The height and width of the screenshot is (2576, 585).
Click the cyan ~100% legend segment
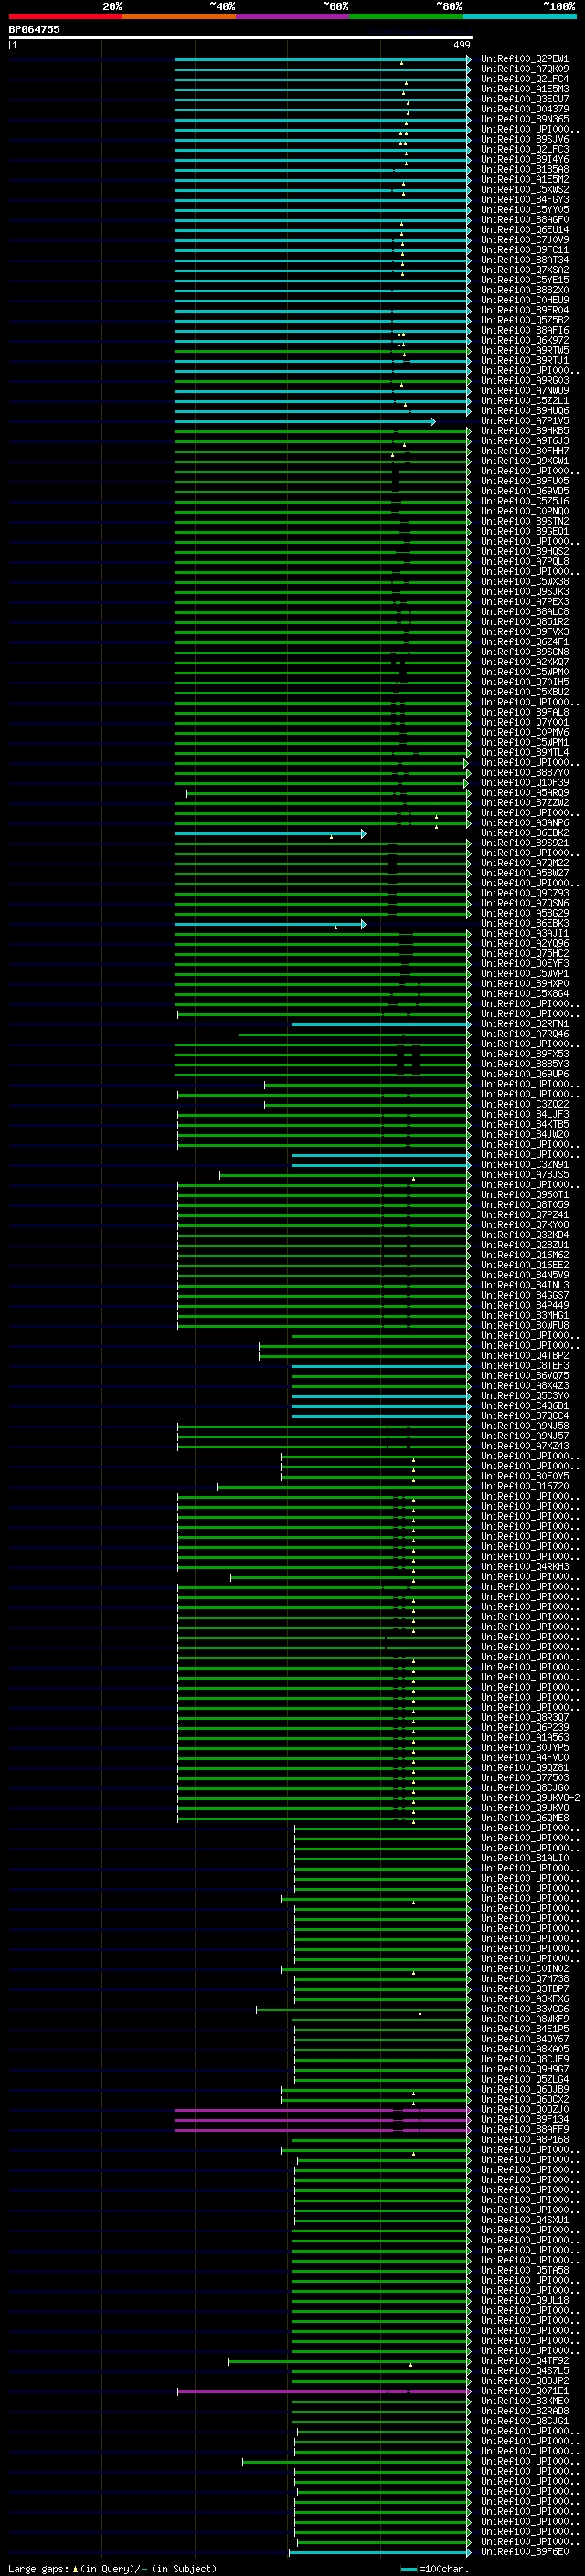[519, 16]
